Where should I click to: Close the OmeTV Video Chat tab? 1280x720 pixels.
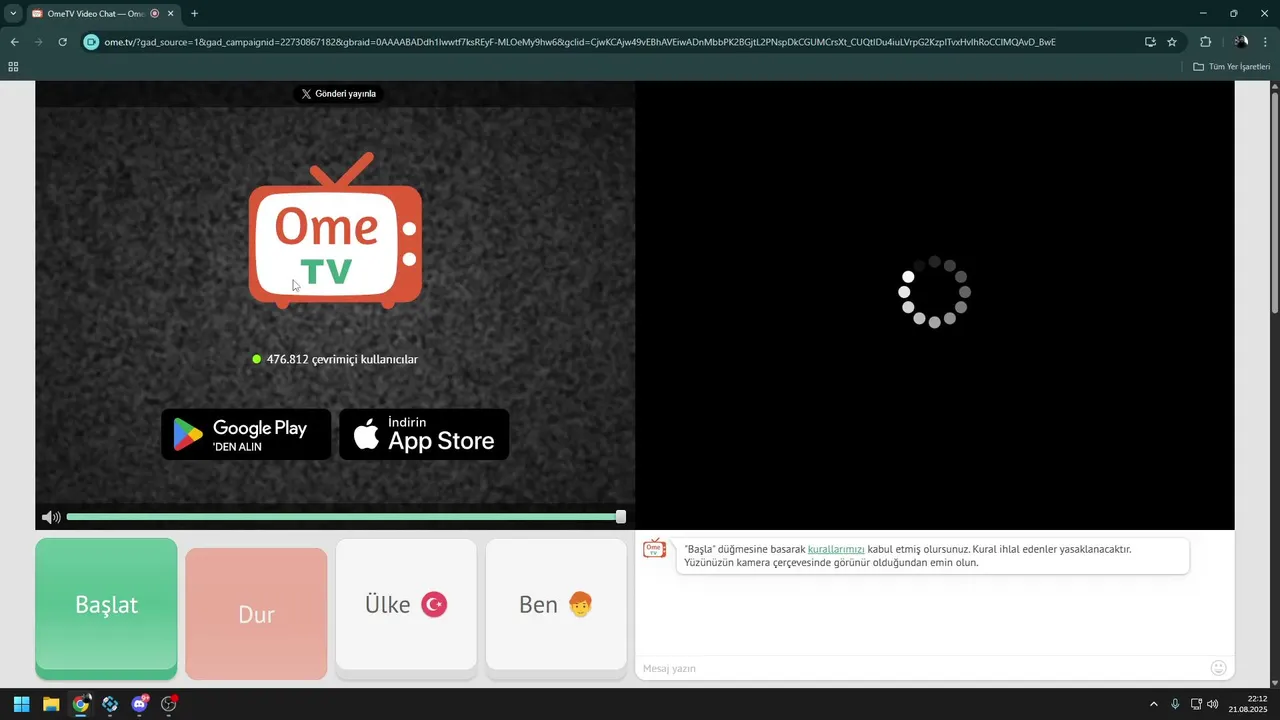[171, 14]
